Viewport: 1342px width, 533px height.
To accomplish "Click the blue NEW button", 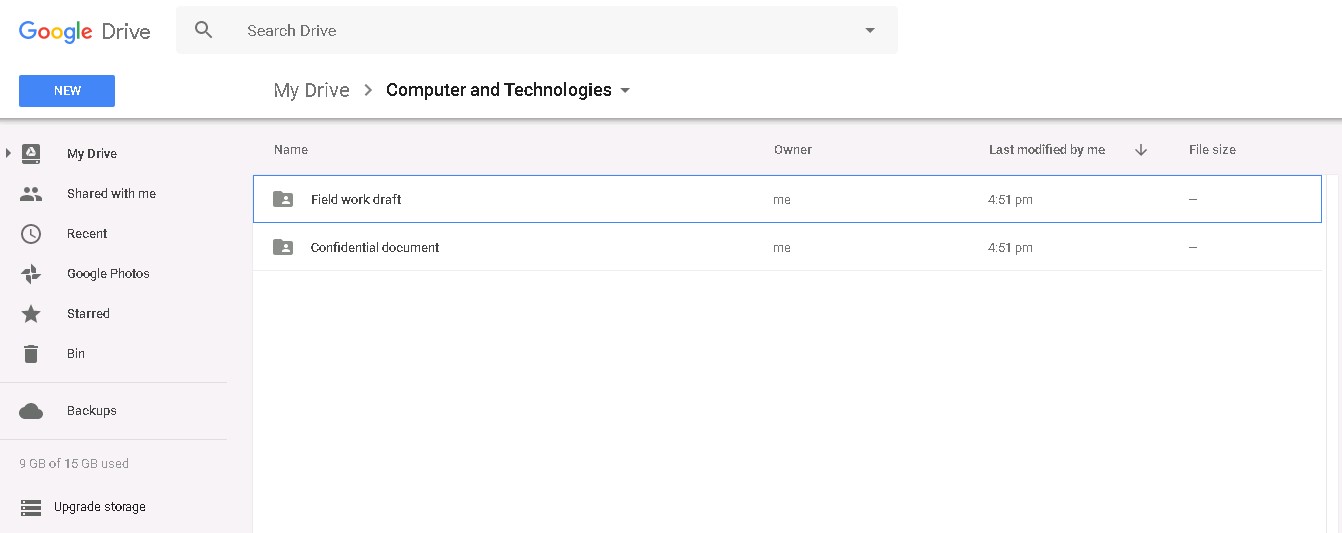I will point(67,91).
